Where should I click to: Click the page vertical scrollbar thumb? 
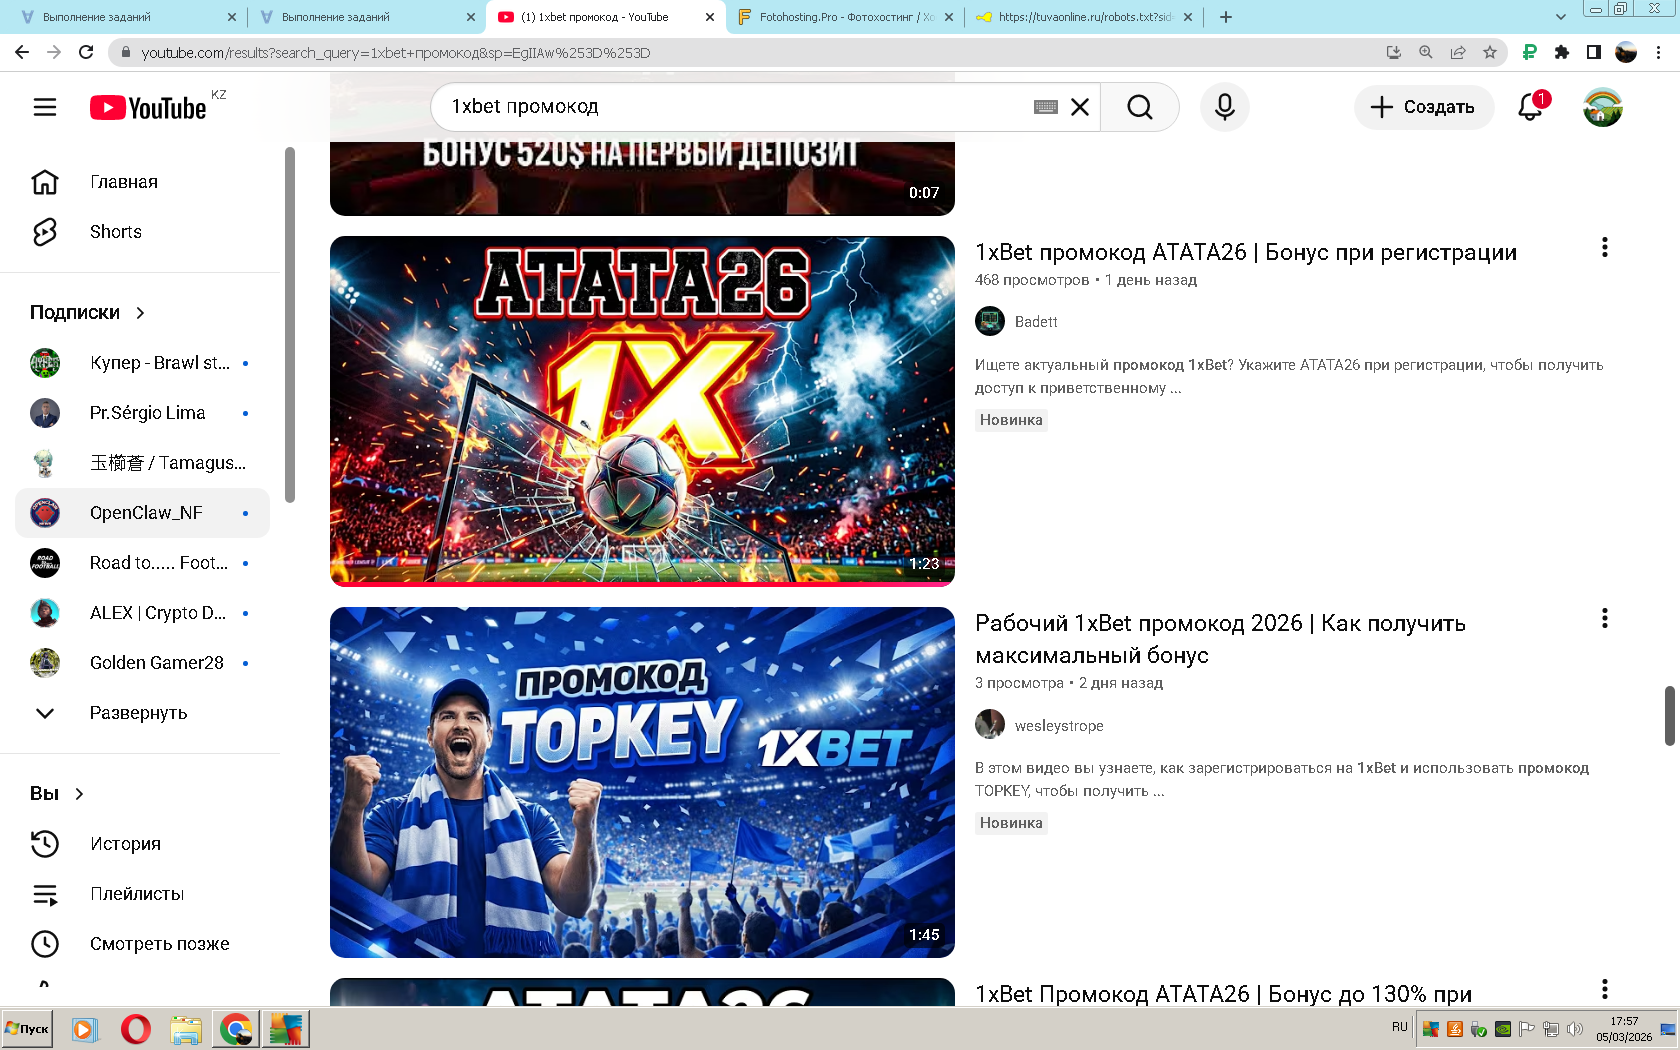[x=1669, y=716]
